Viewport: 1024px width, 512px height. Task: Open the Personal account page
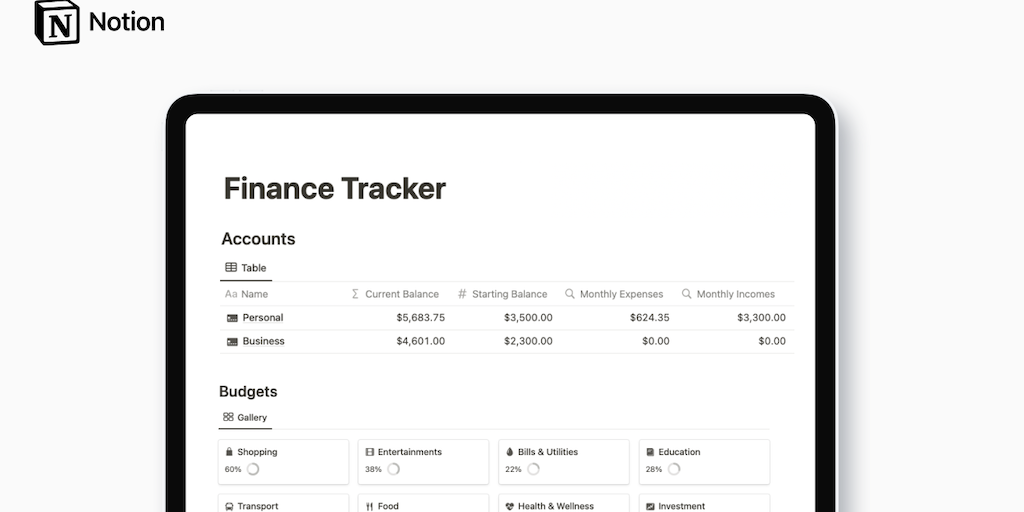[263, 318]
